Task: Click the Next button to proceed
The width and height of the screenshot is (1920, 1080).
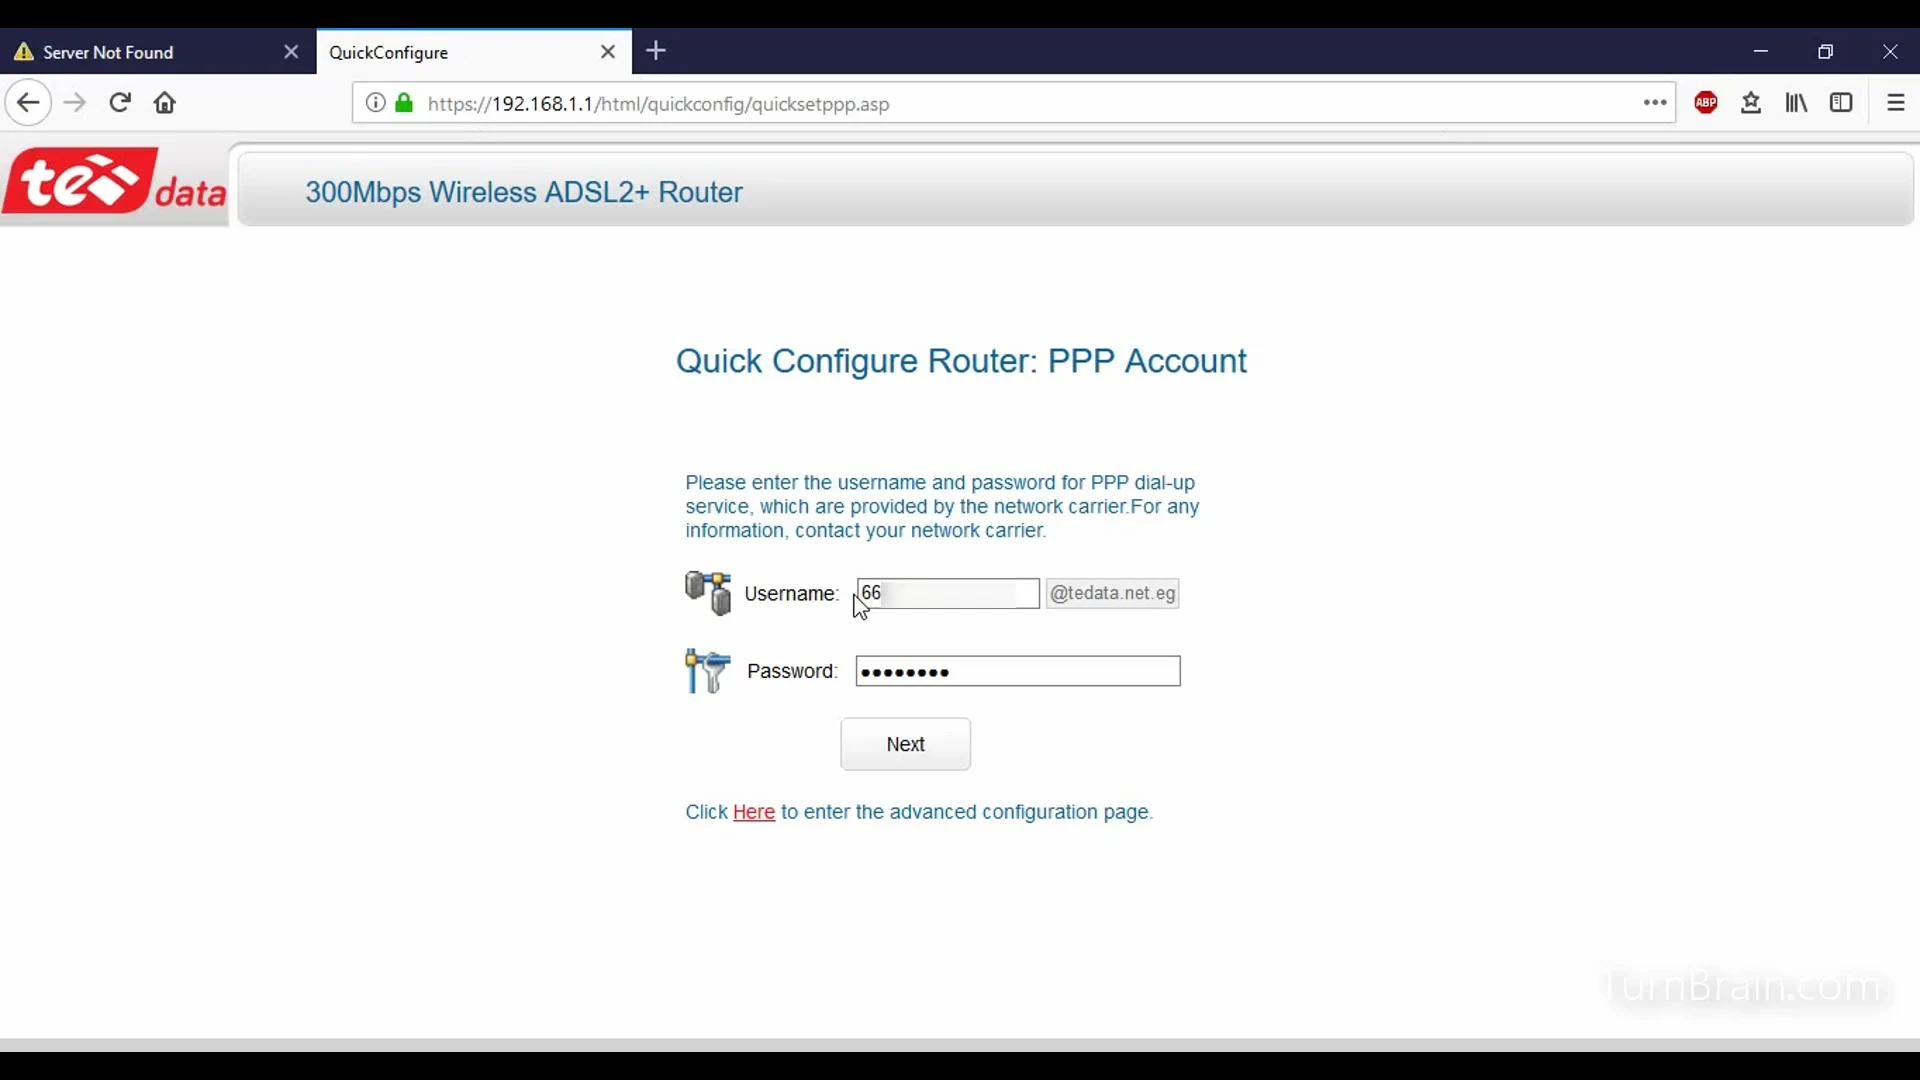Action: pyautogui.click(x=906, y=744)
